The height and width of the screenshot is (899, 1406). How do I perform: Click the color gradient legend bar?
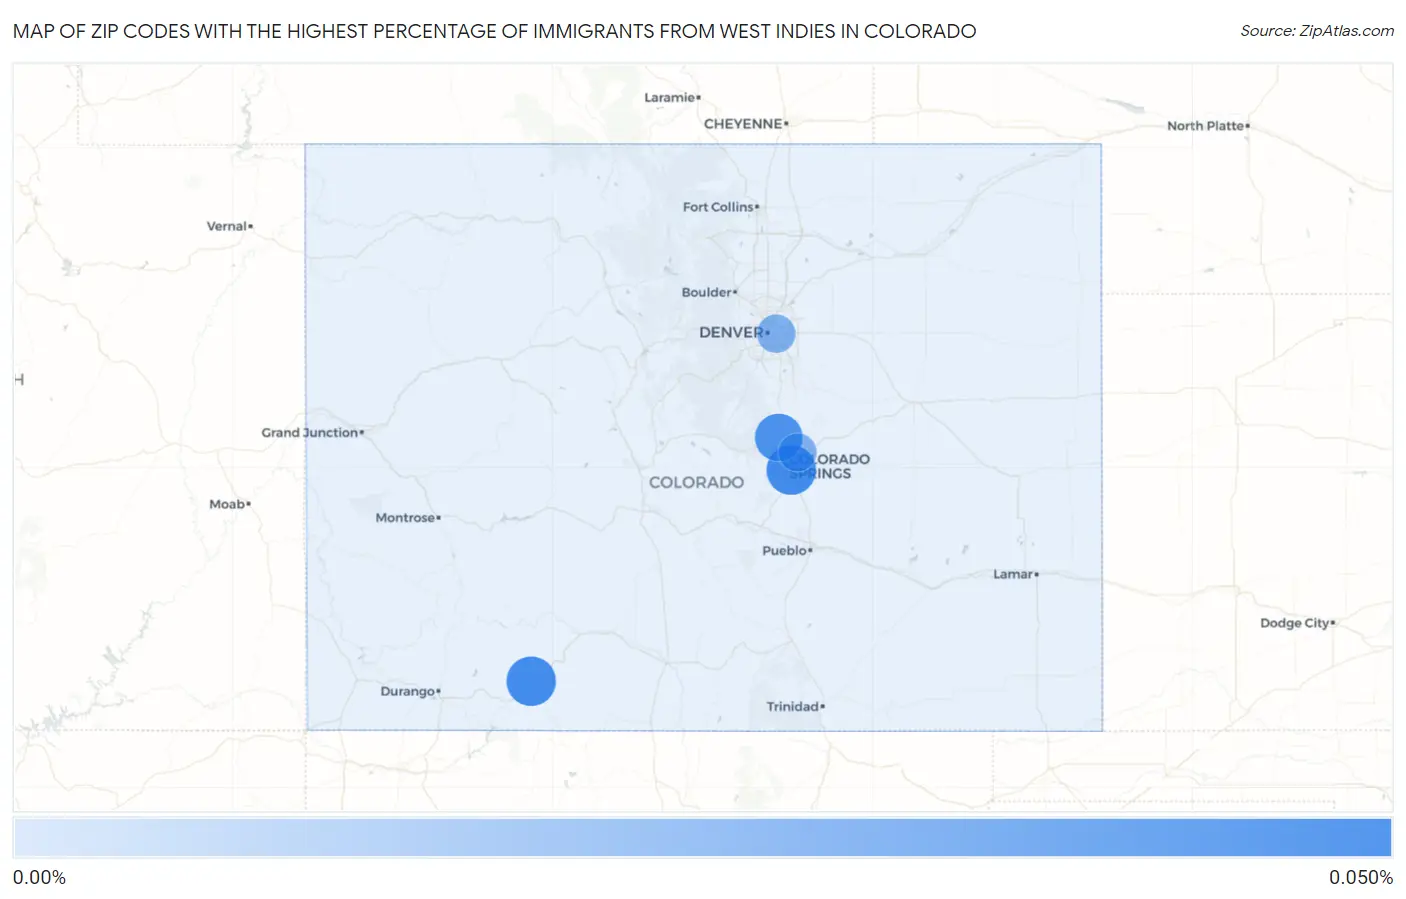703,837
